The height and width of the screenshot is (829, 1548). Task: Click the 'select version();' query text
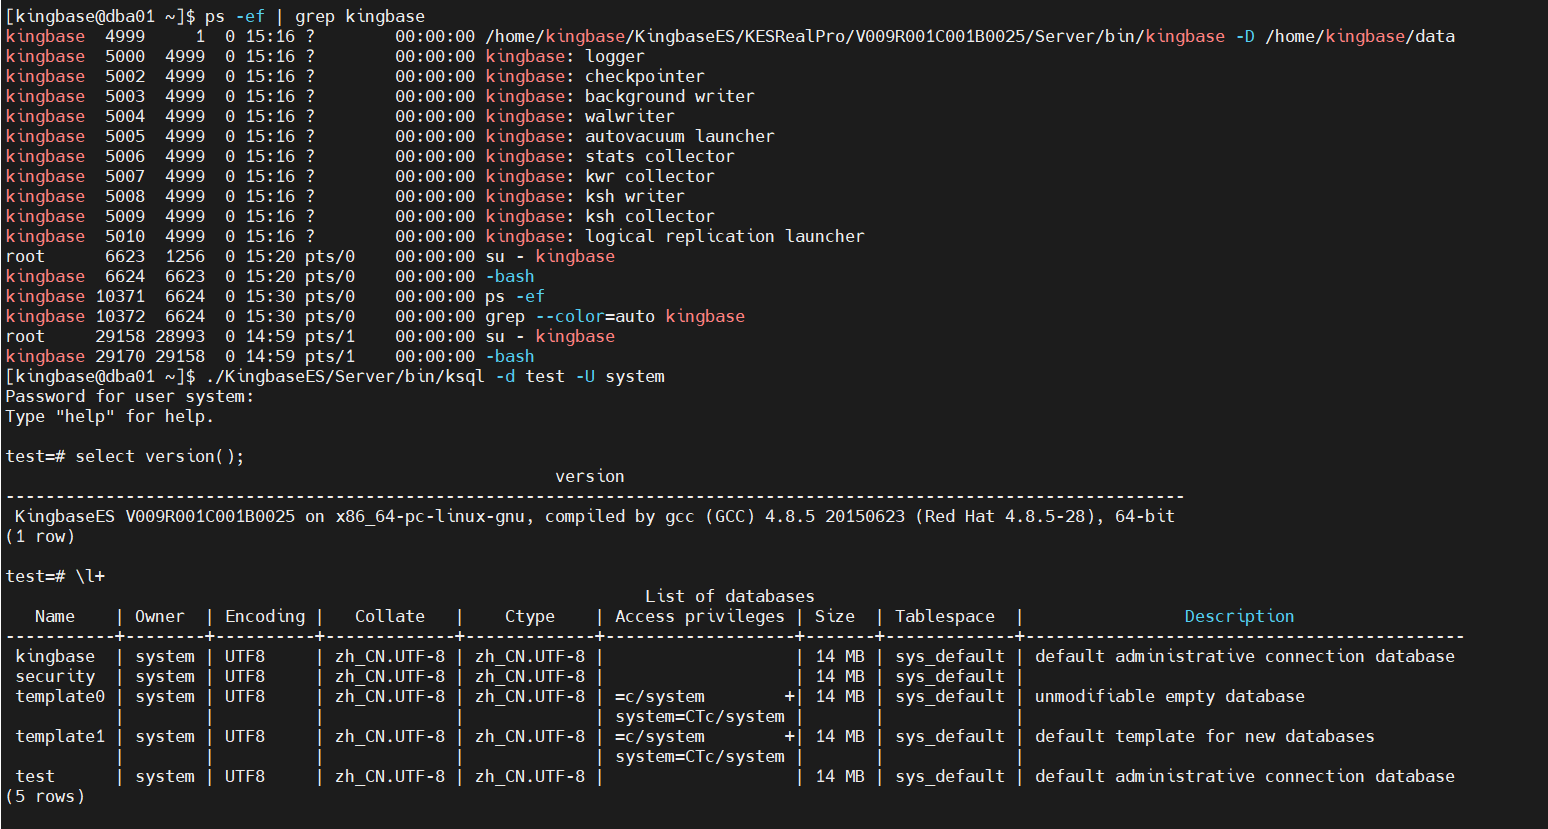[x=160, y=456]
